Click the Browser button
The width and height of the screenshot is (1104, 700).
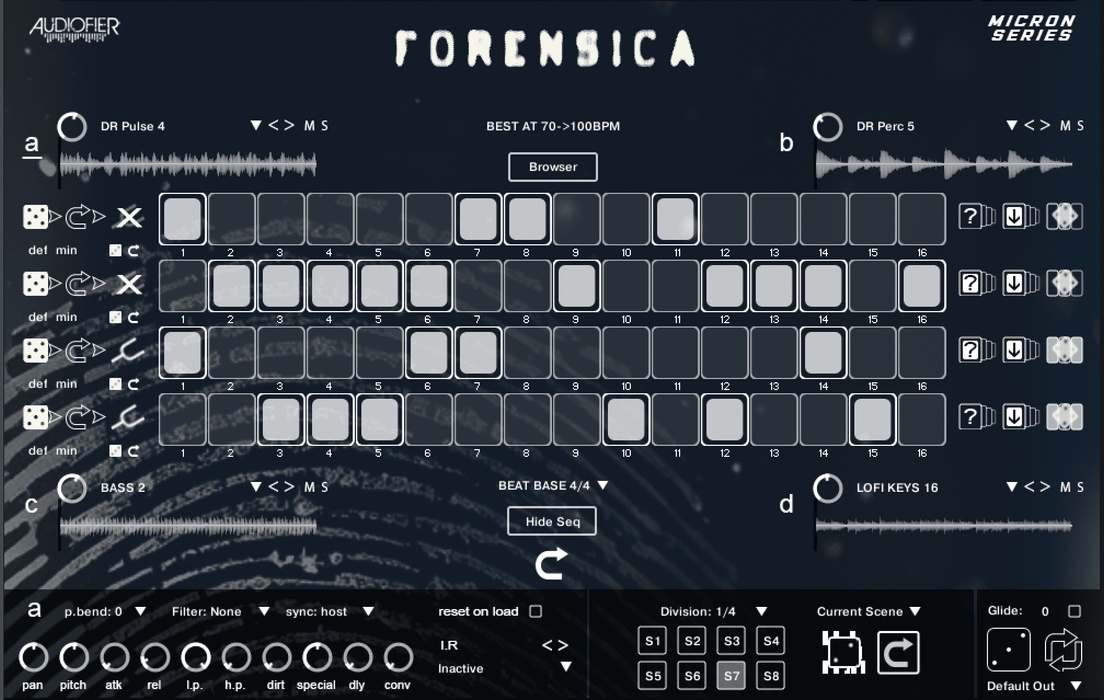pos(552,167)
